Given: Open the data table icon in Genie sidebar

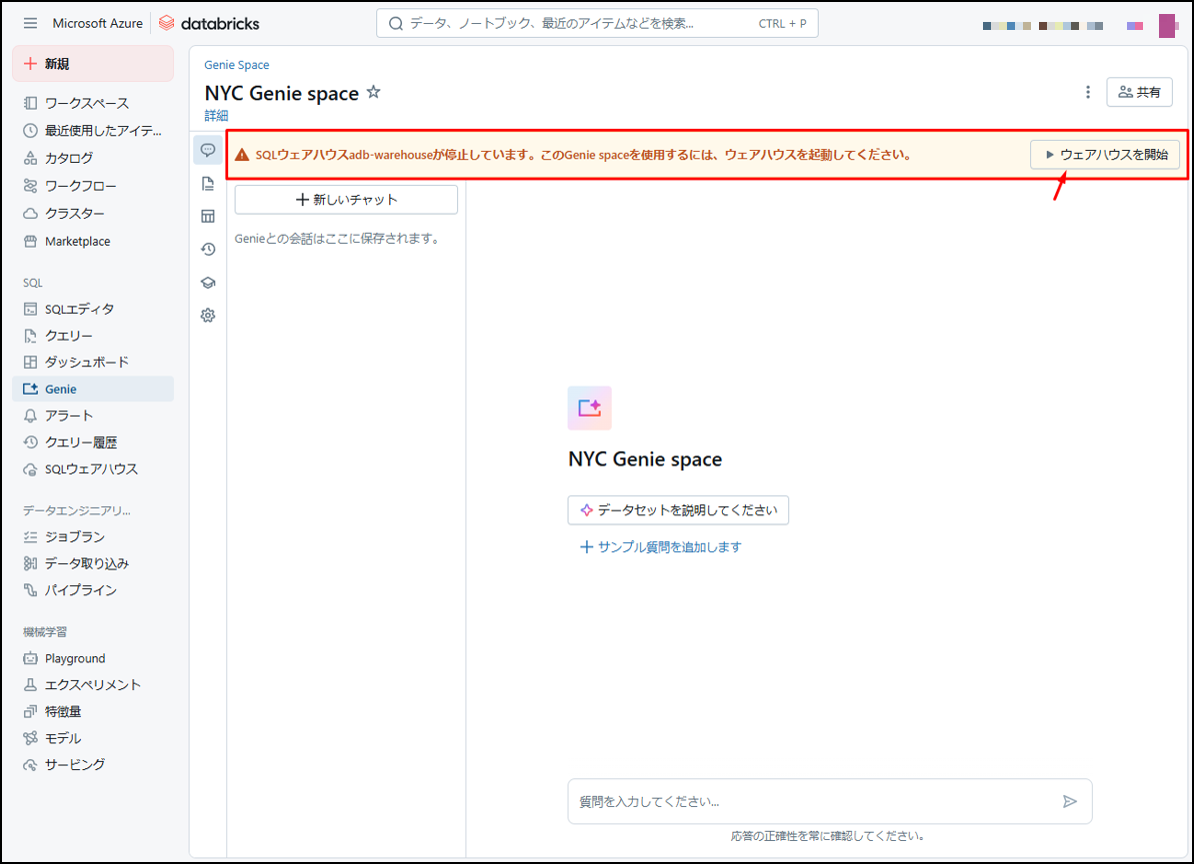Looking at the screenshot, I should coord(208,216).
